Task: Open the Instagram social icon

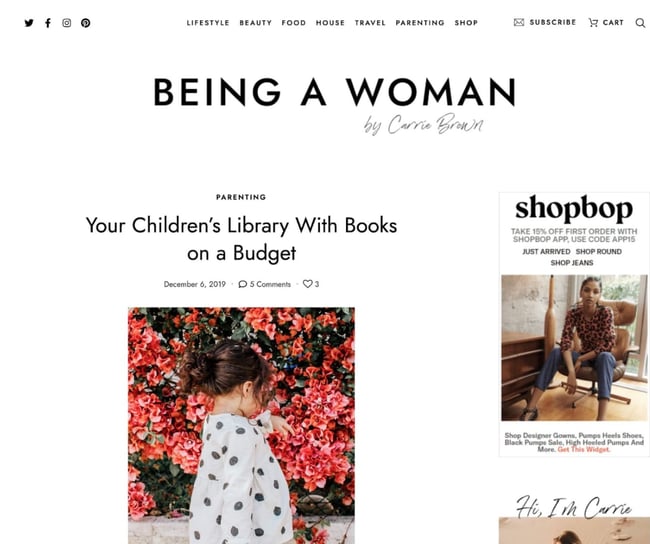Action: [x=67, y=23]
